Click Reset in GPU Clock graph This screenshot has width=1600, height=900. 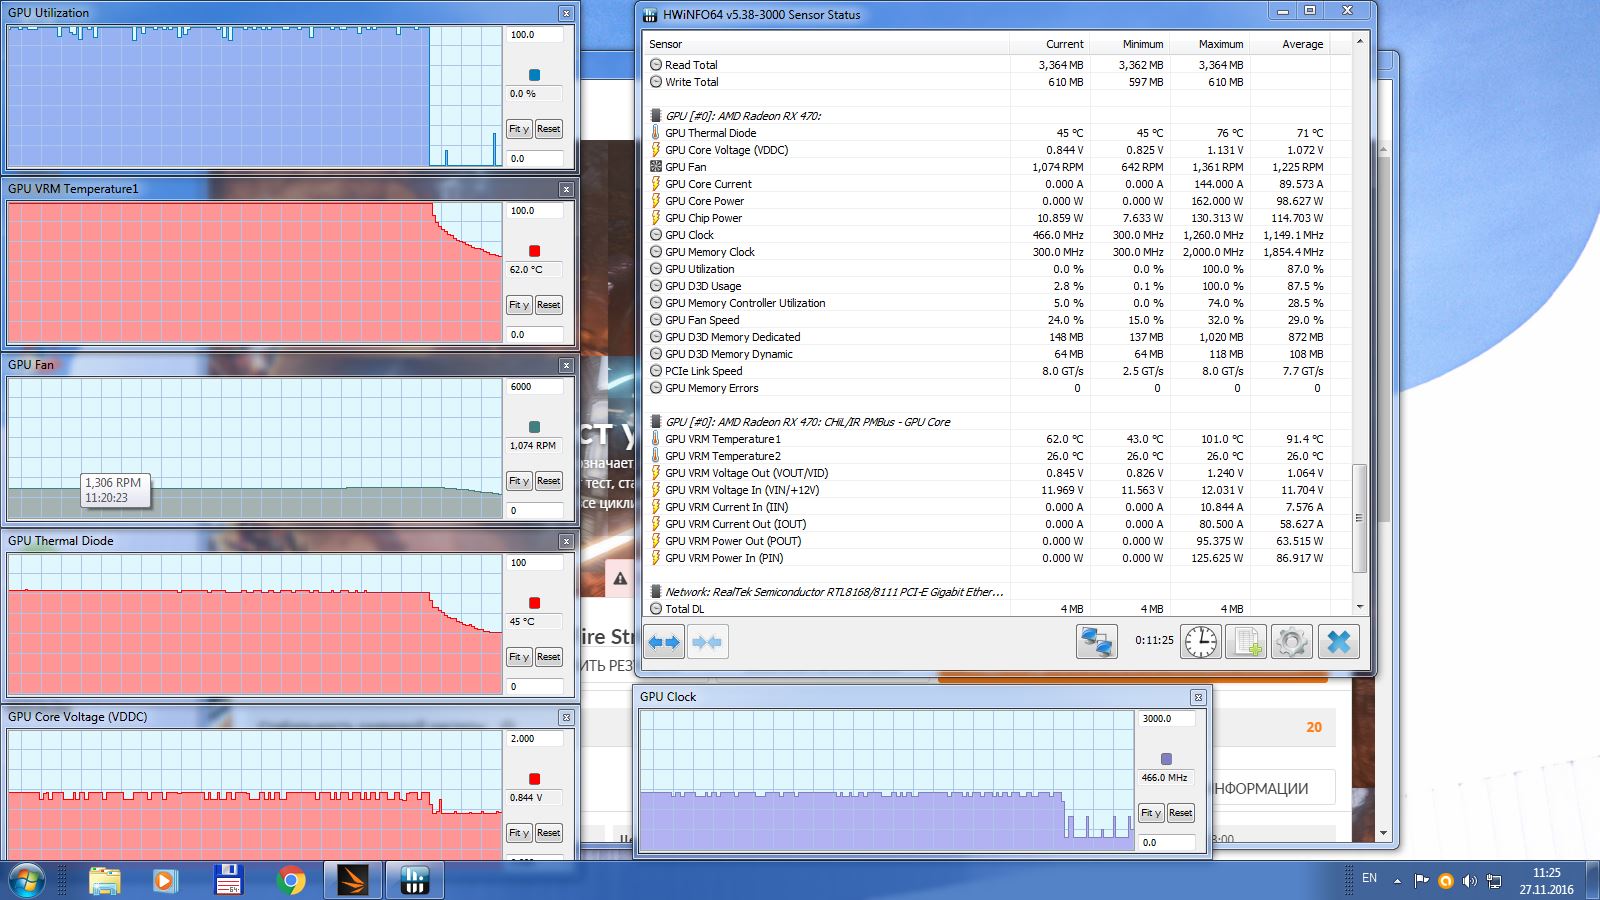1180,813
